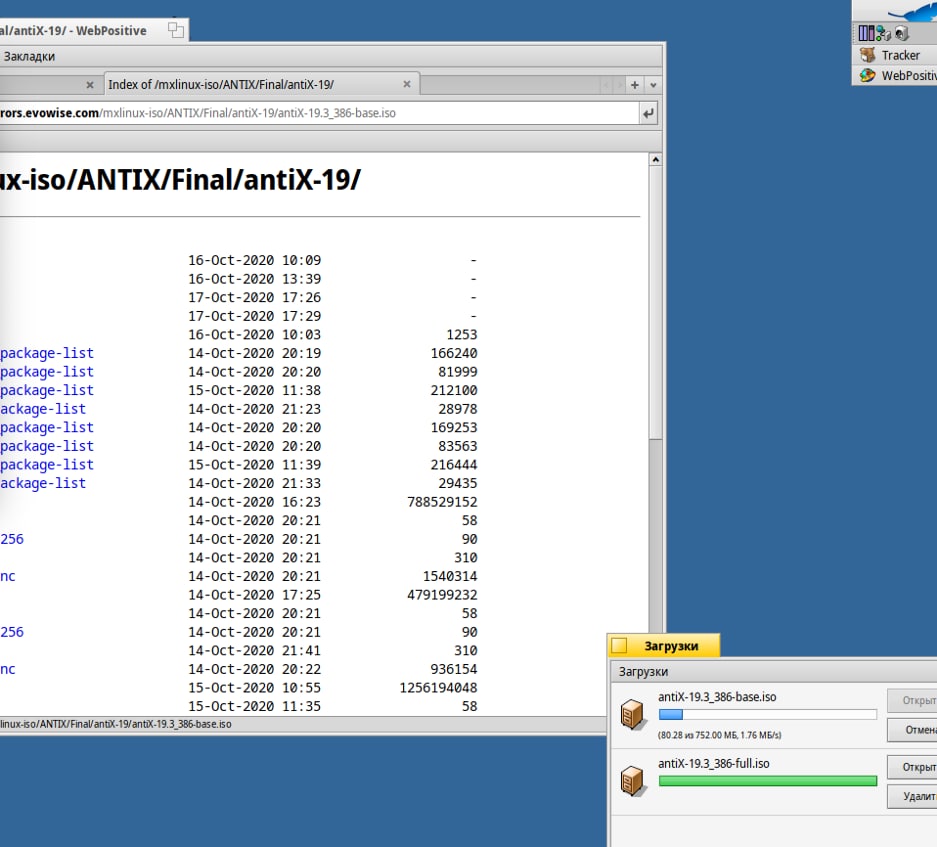The height and width of the screenshot is (847, 937).
Task: Click the date '16-Oct-2020 13:39'
Action: (255, 279)
